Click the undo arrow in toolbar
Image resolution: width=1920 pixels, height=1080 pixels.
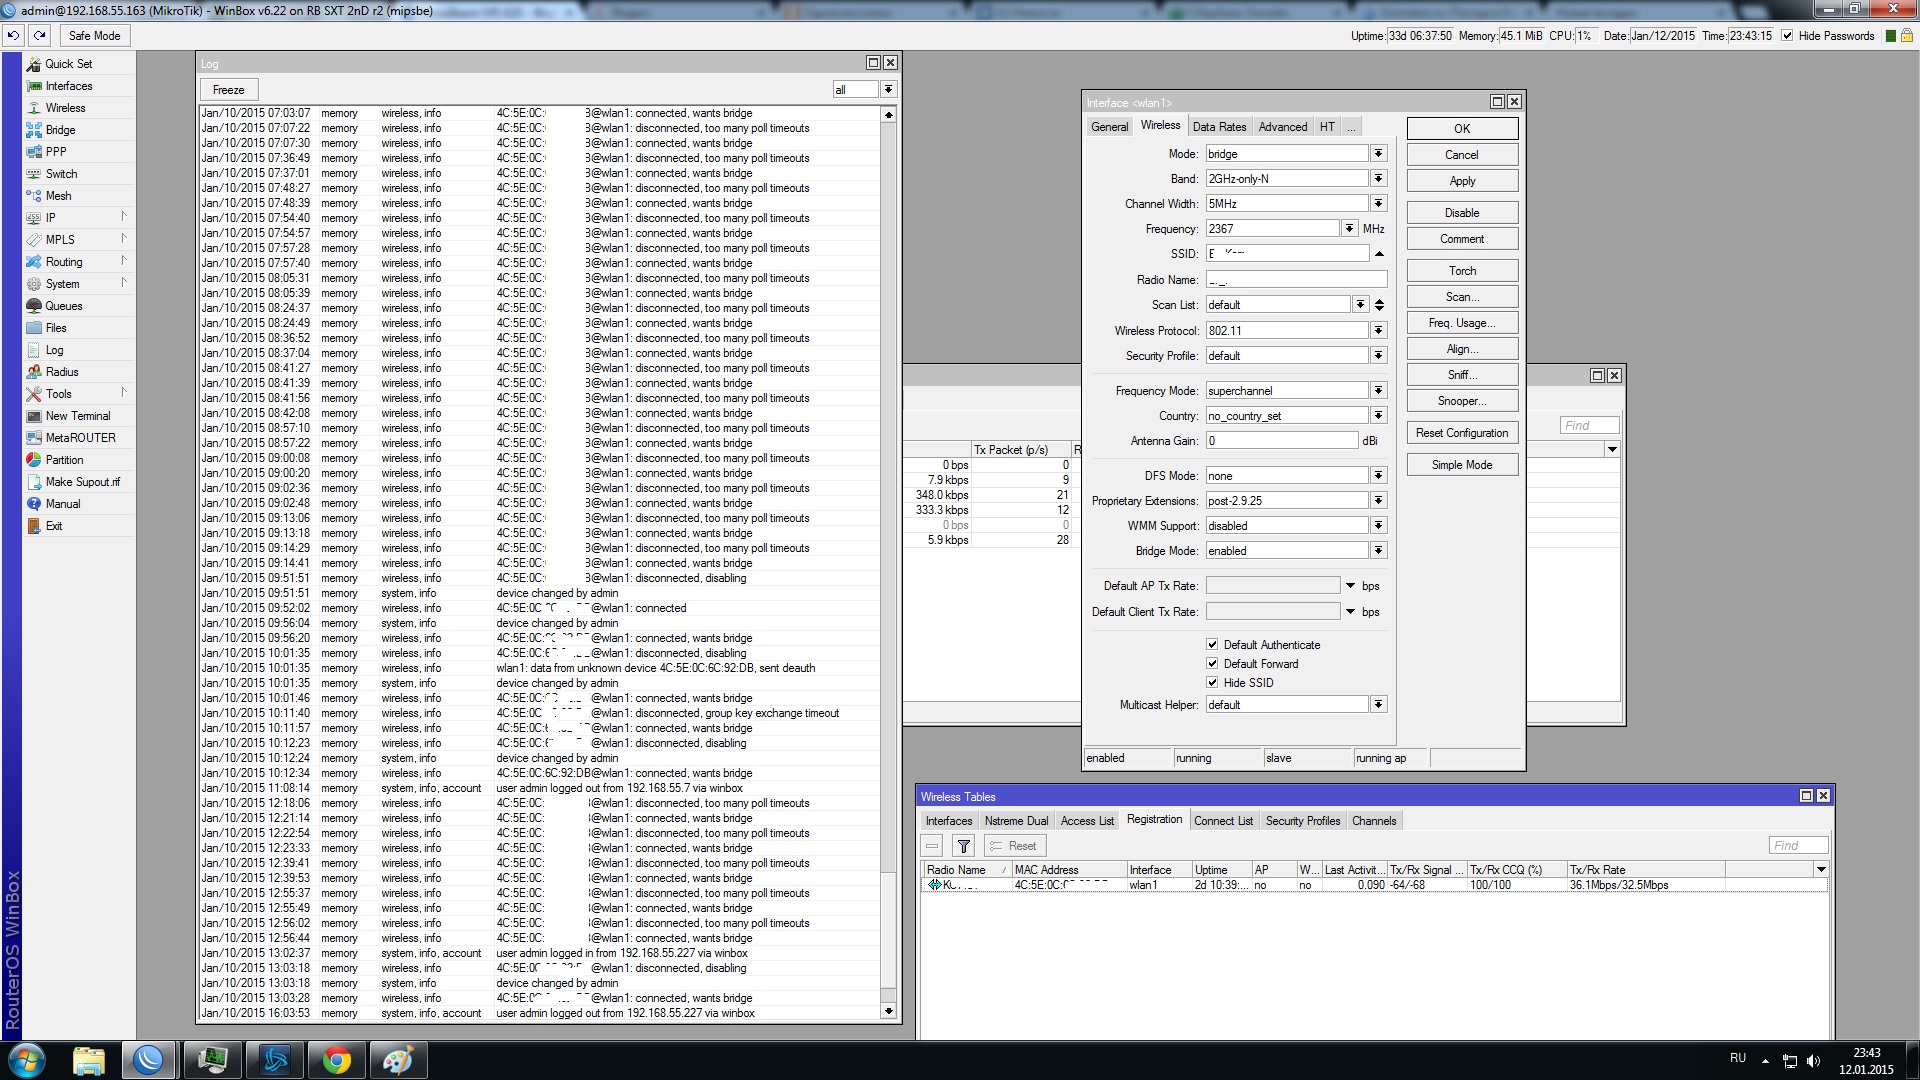[13, 36]
